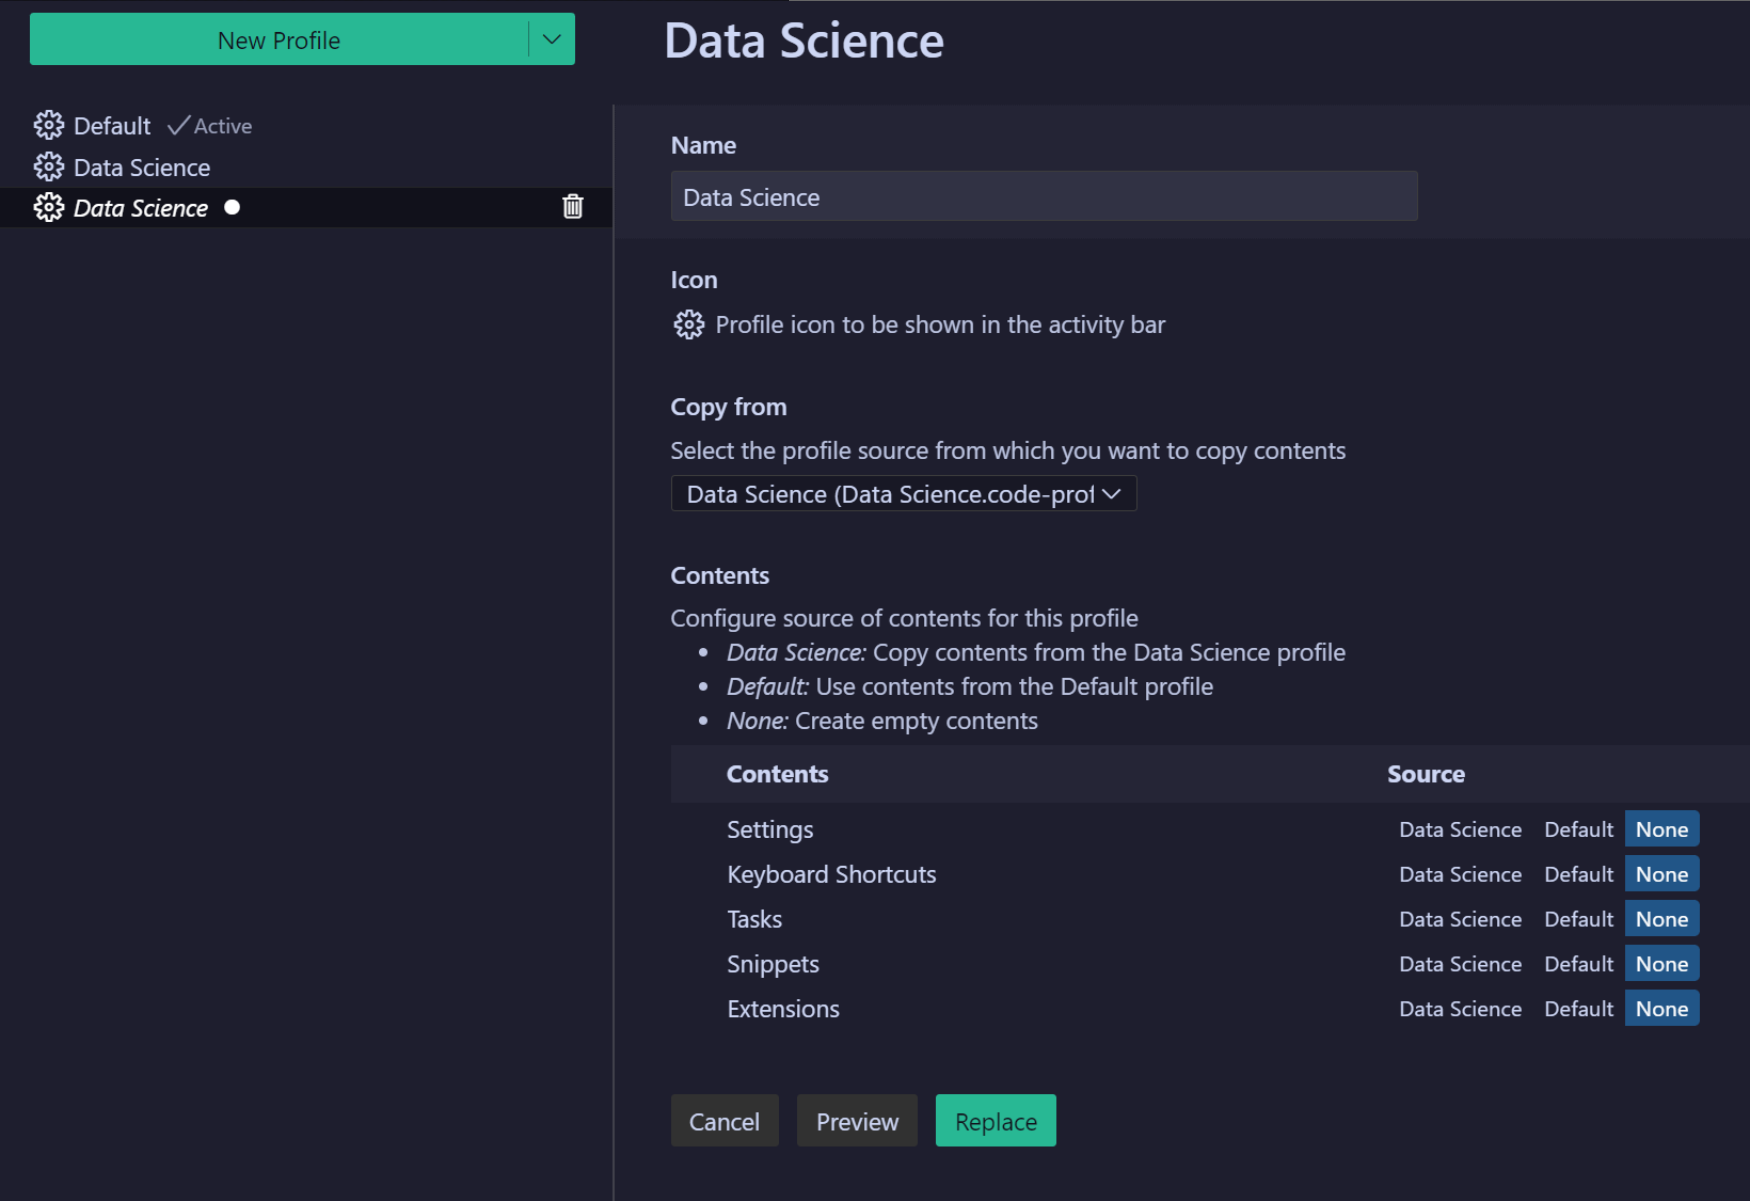The height and width of the screenshot is (1201, 1750).
Task: Set Keyboard Shortcuts source to Default
Action: pyautogui.click(x=1578, y=873)
